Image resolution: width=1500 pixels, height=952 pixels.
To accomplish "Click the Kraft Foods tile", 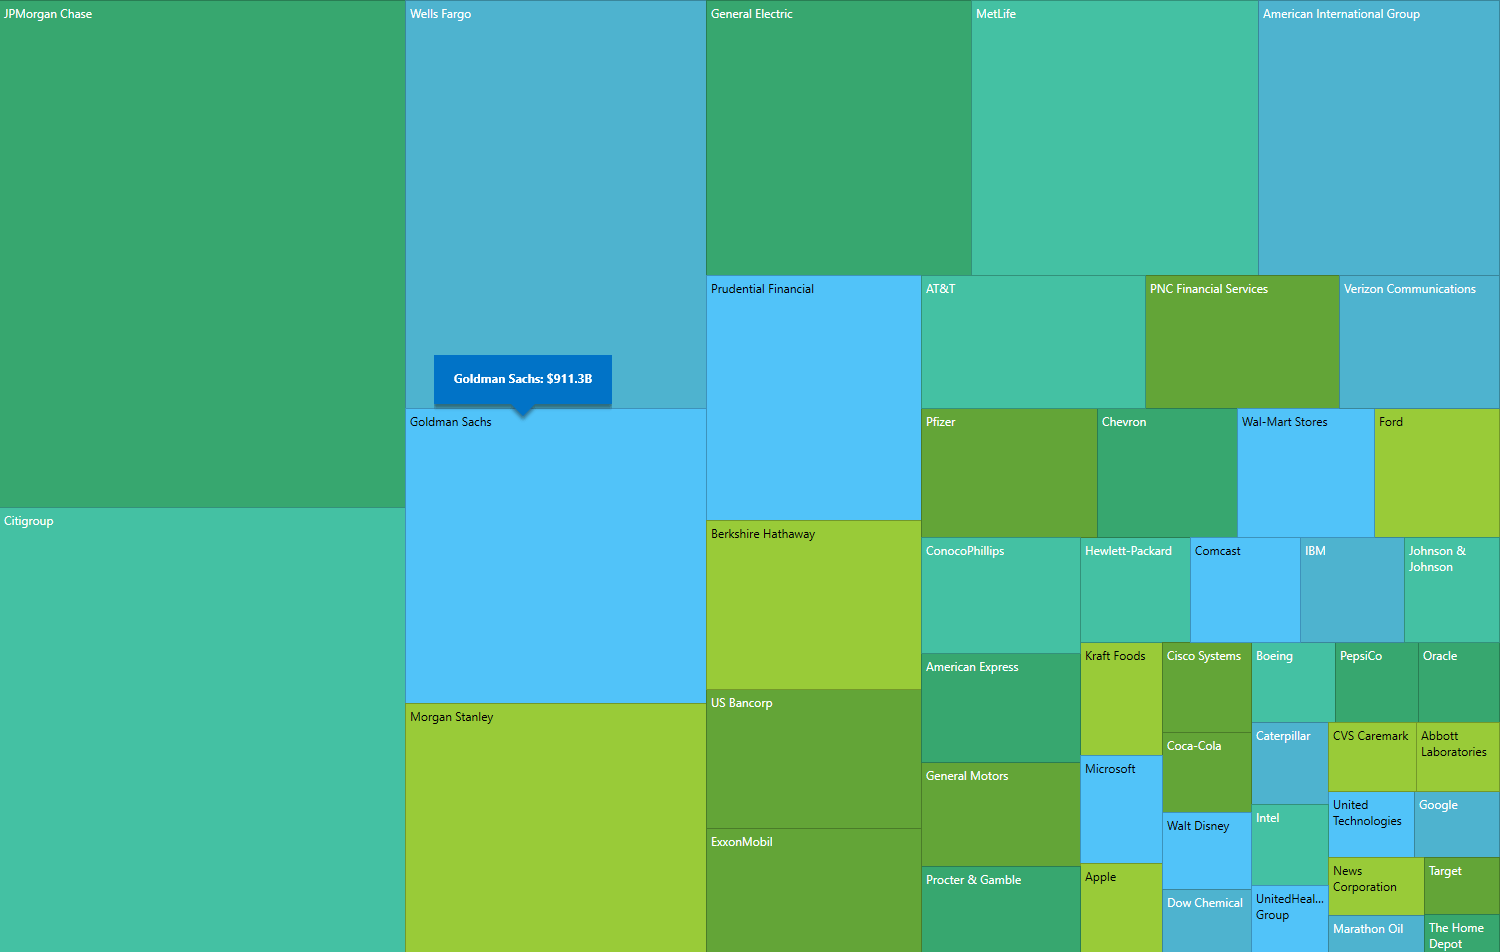I will tap(1121, 699).
